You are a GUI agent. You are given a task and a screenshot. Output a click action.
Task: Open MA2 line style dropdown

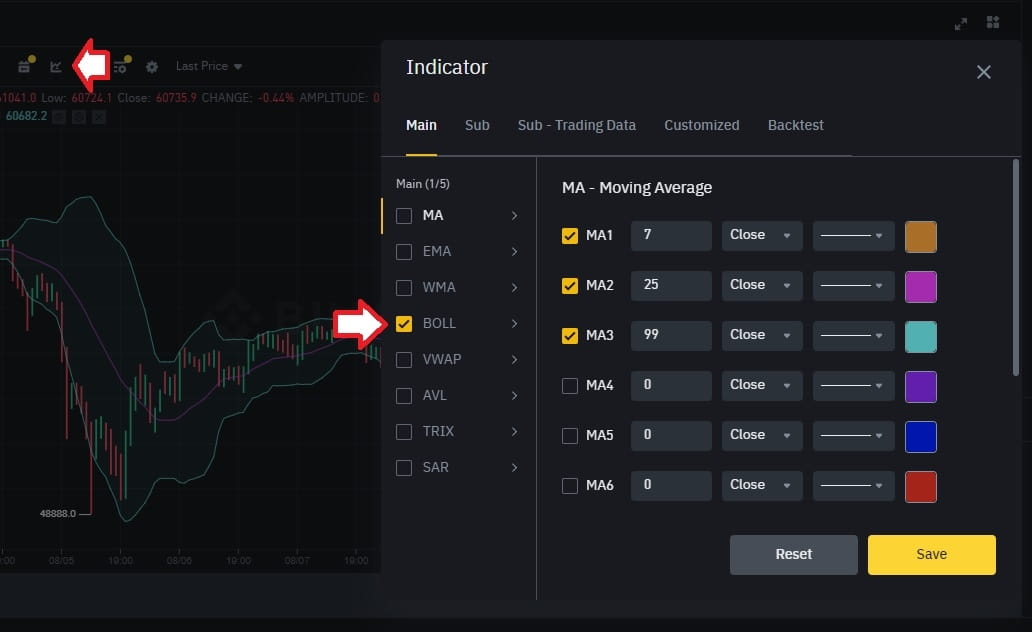[x=853, y=286]
